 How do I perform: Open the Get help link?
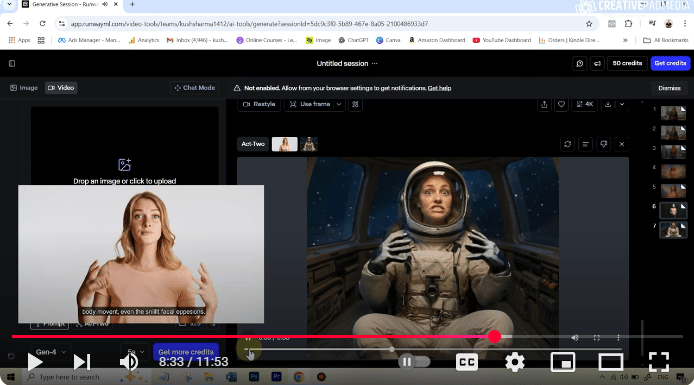click(439, 88)
